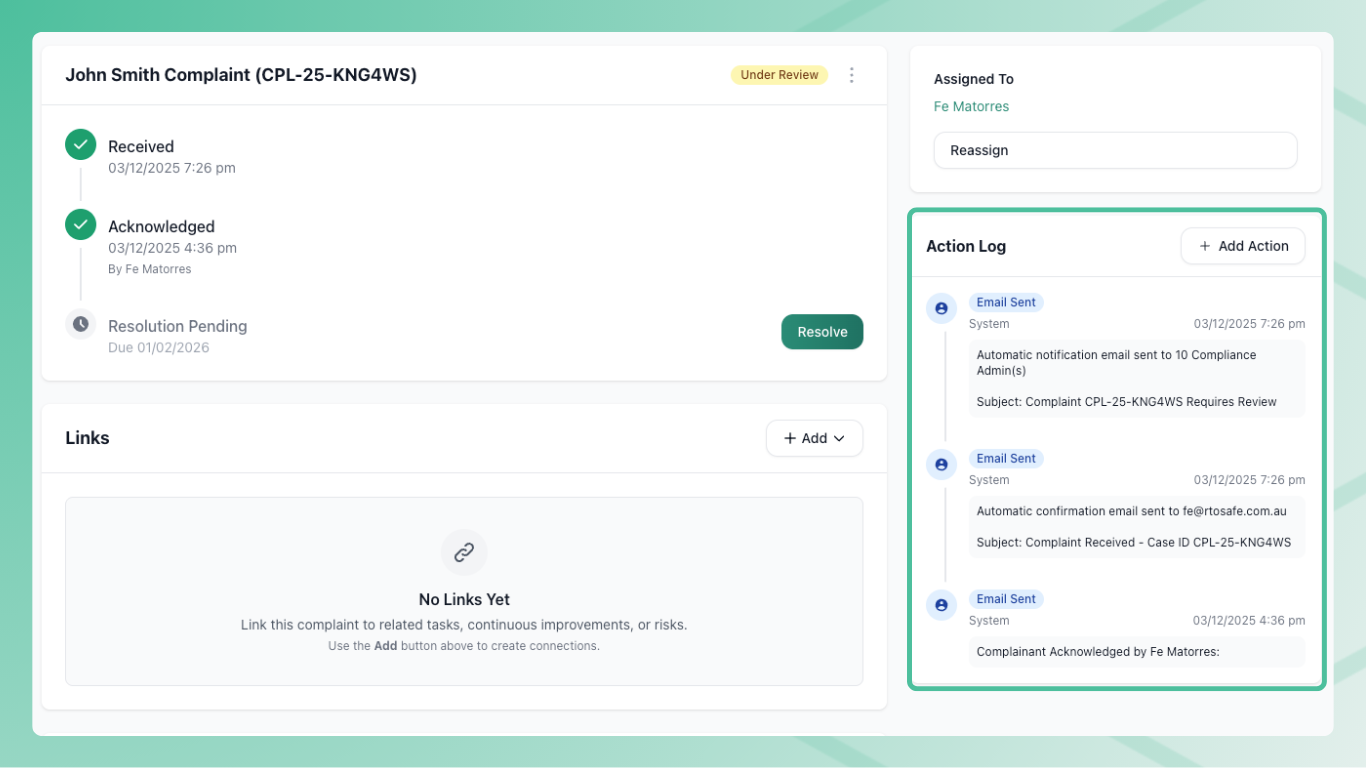1366x768 pixels.
Task: Click the avatar icon for the 4:36 pm log entry
Action: (x=941, y=605)
